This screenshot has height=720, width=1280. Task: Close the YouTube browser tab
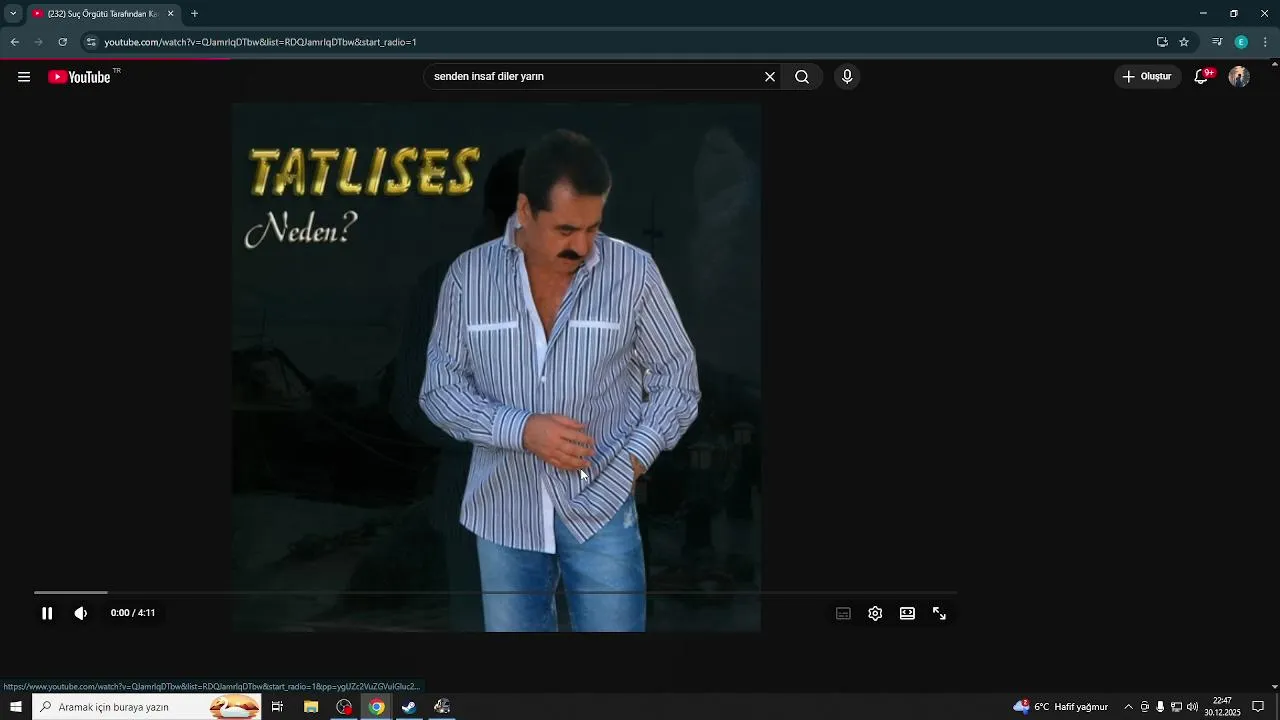pyautogui.click(x=170, y=14)
